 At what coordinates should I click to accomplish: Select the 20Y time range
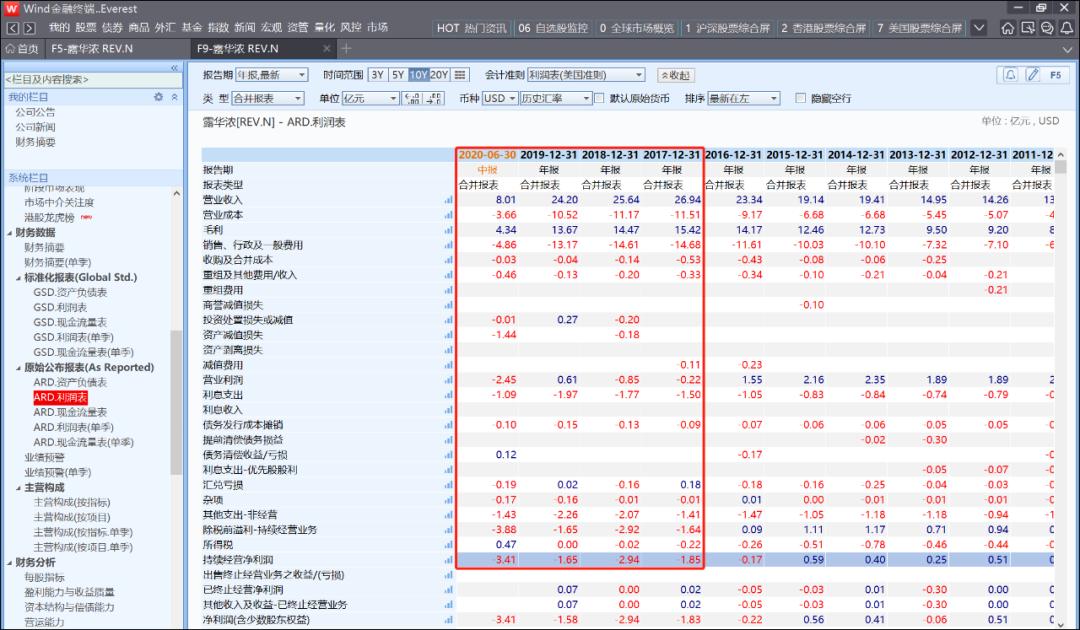439,75
